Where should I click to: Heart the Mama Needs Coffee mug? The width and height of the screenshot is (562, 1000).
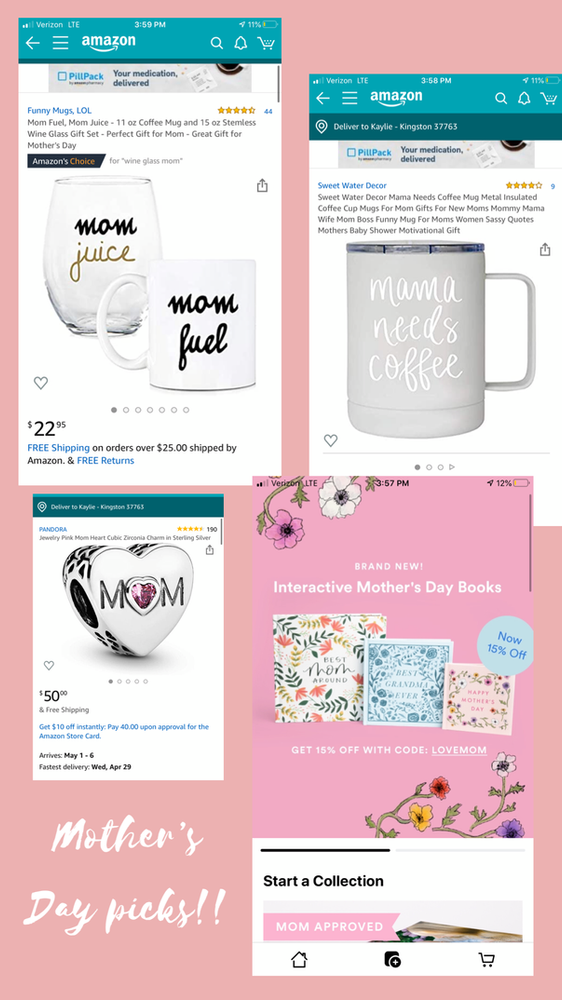(x=330, y=440)
